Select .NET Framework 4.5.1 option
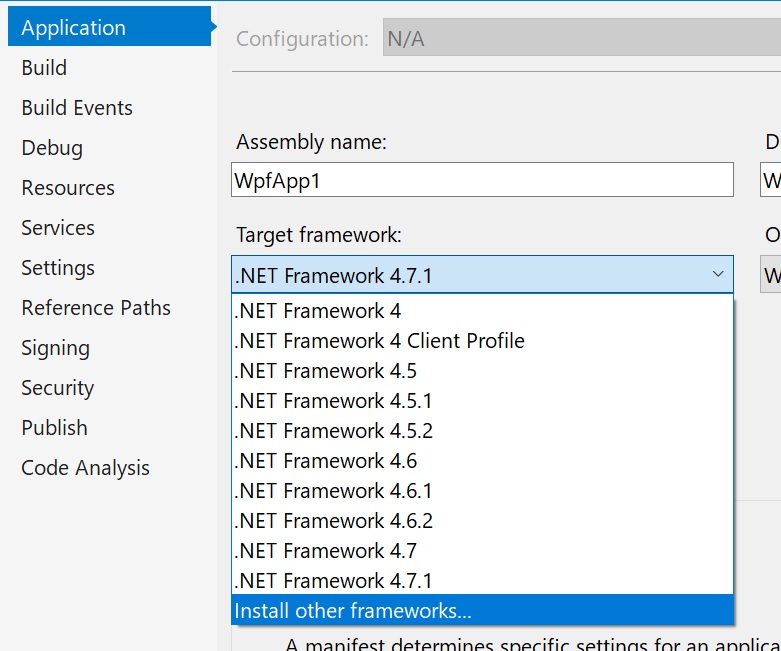 [x=482, y=400]
